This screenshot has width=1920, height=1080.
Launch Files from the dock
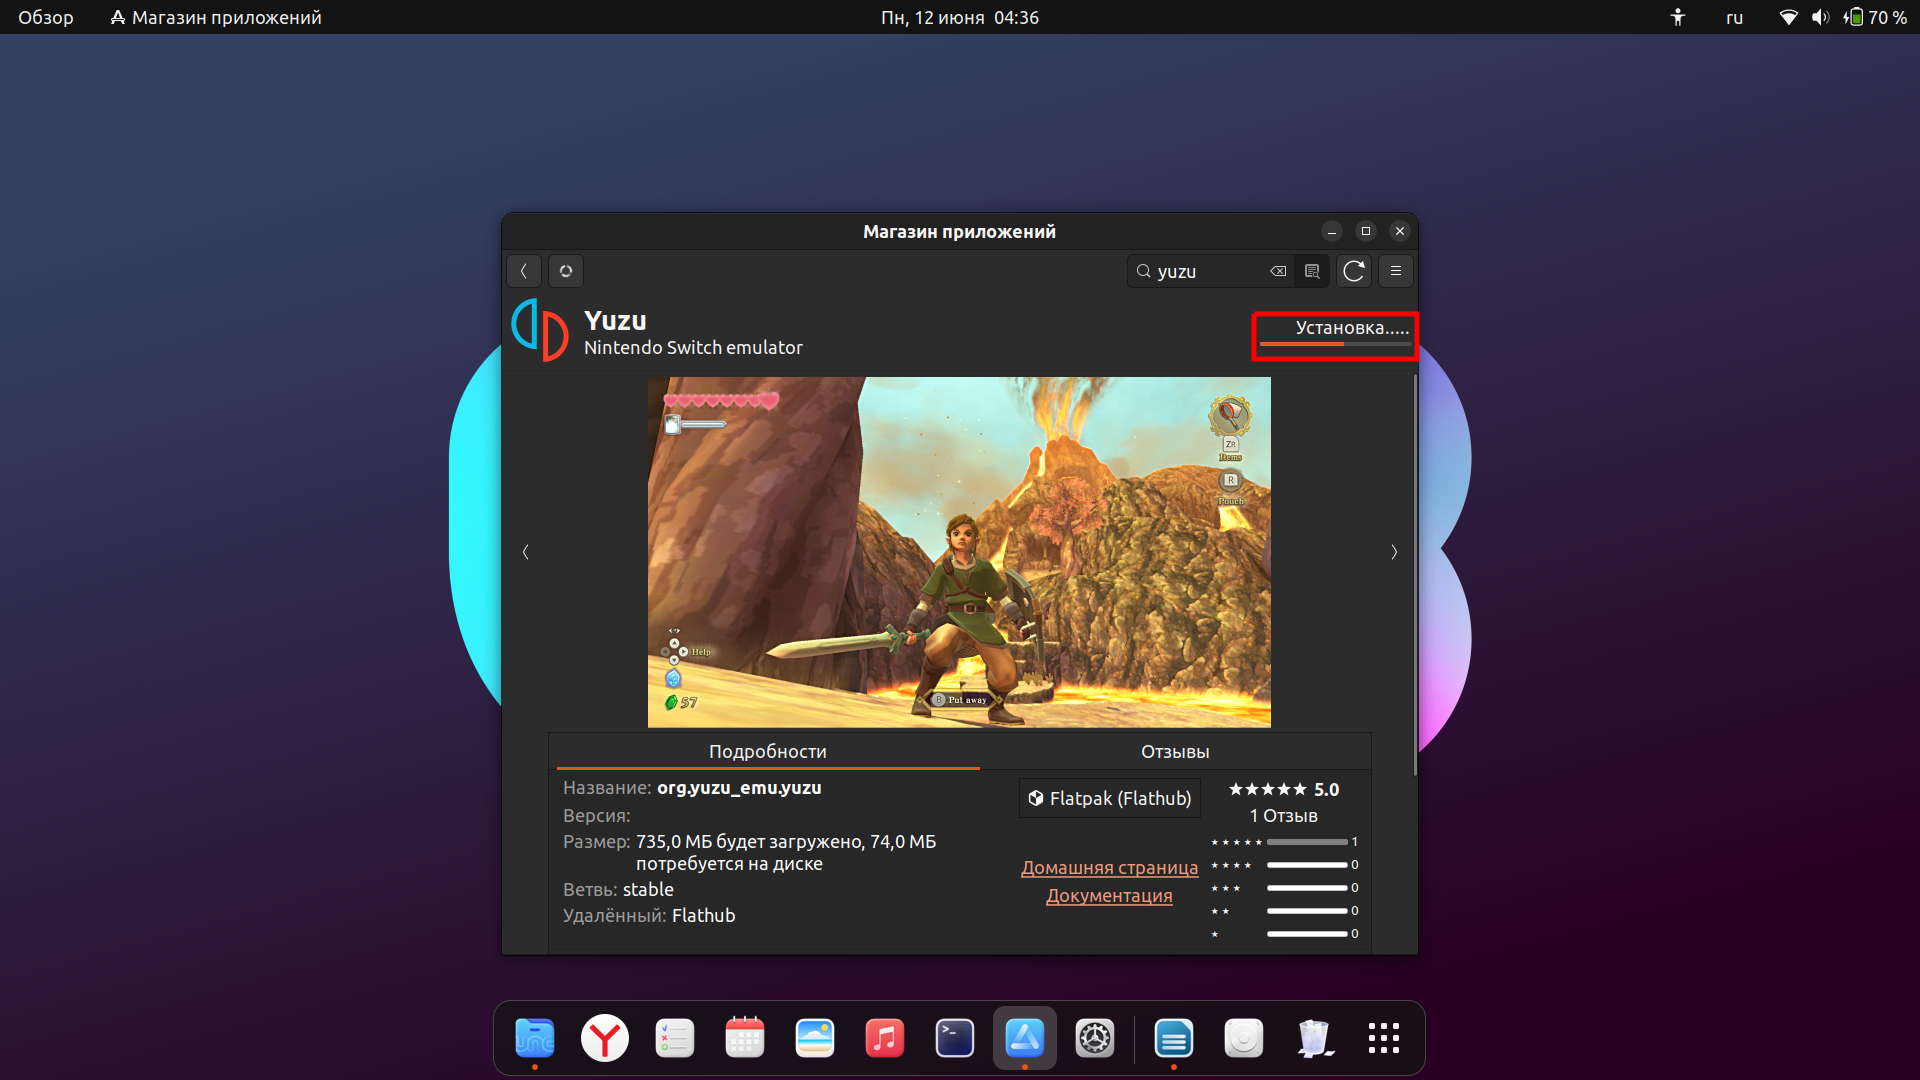click(x=535, y=1038)
